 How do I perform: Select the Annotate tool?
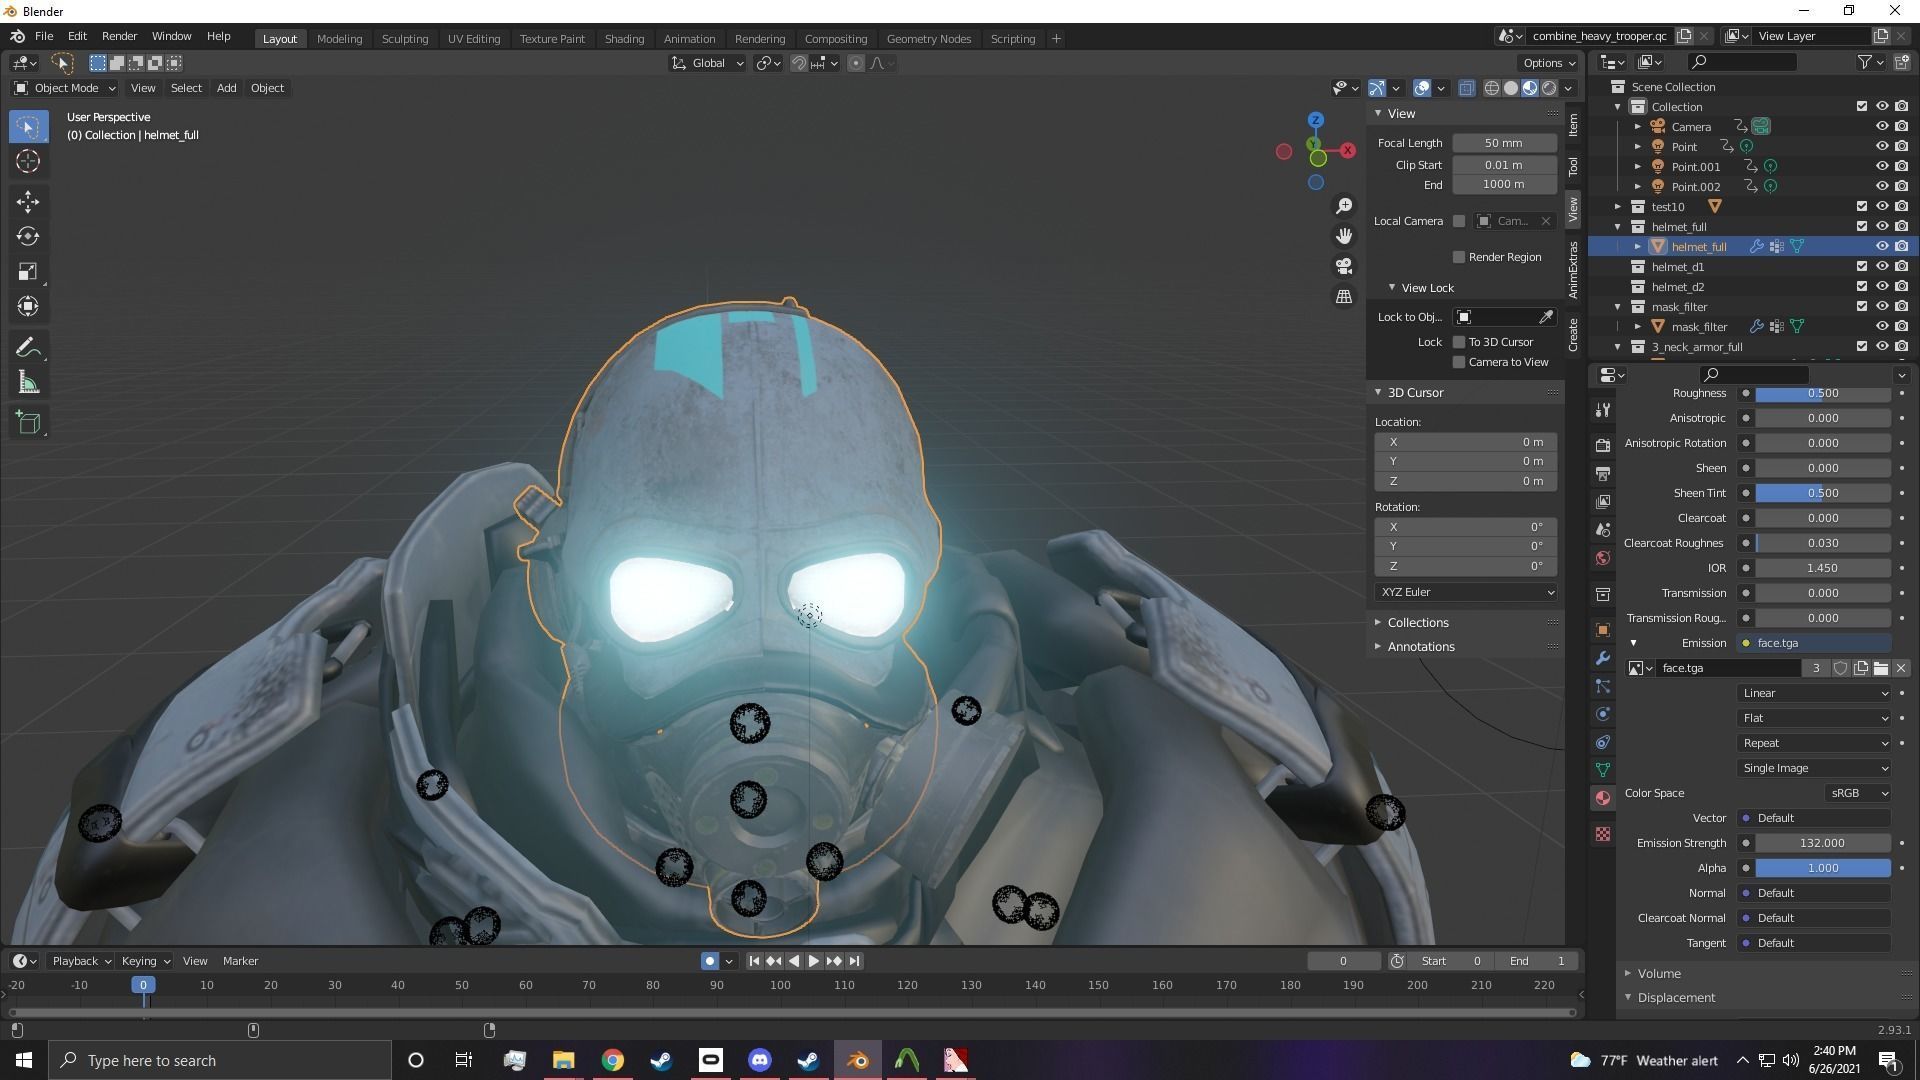28,346
